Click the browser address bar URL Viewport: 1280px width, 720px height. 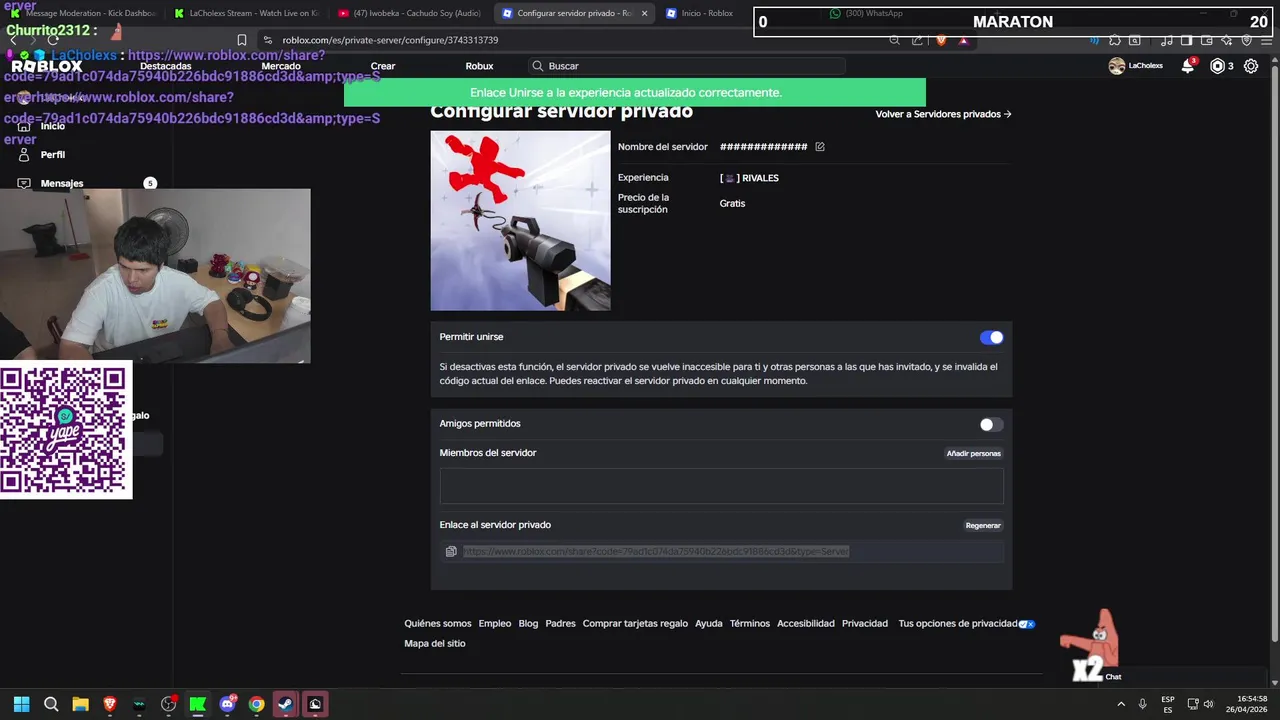coord(390,40)
